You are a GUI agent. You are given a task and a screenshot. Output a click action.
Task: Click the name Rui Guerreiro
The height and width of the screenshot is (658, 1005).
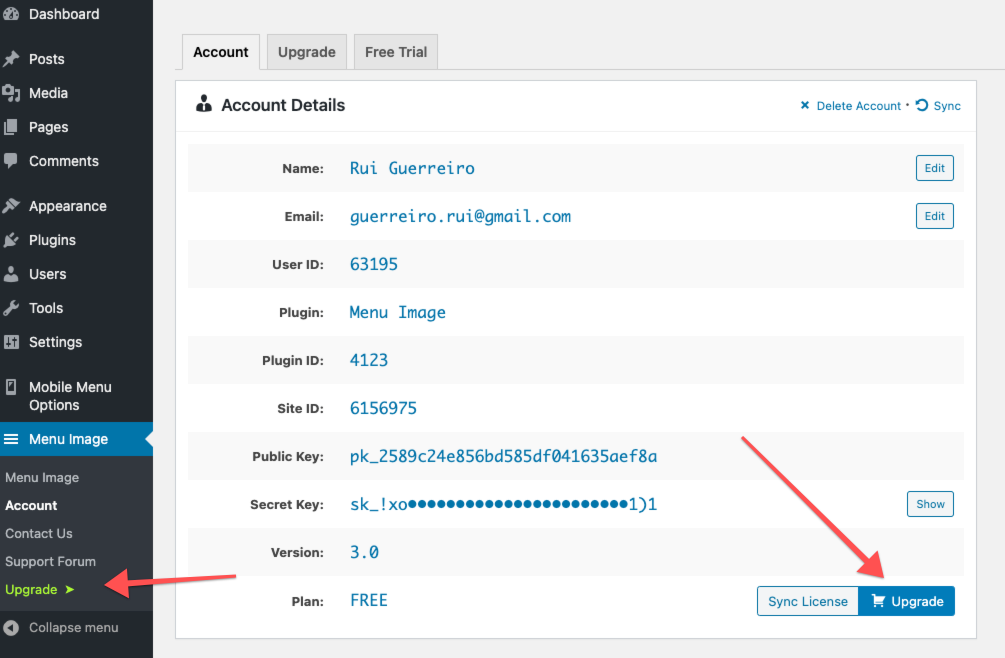click(x=412, y=168)
